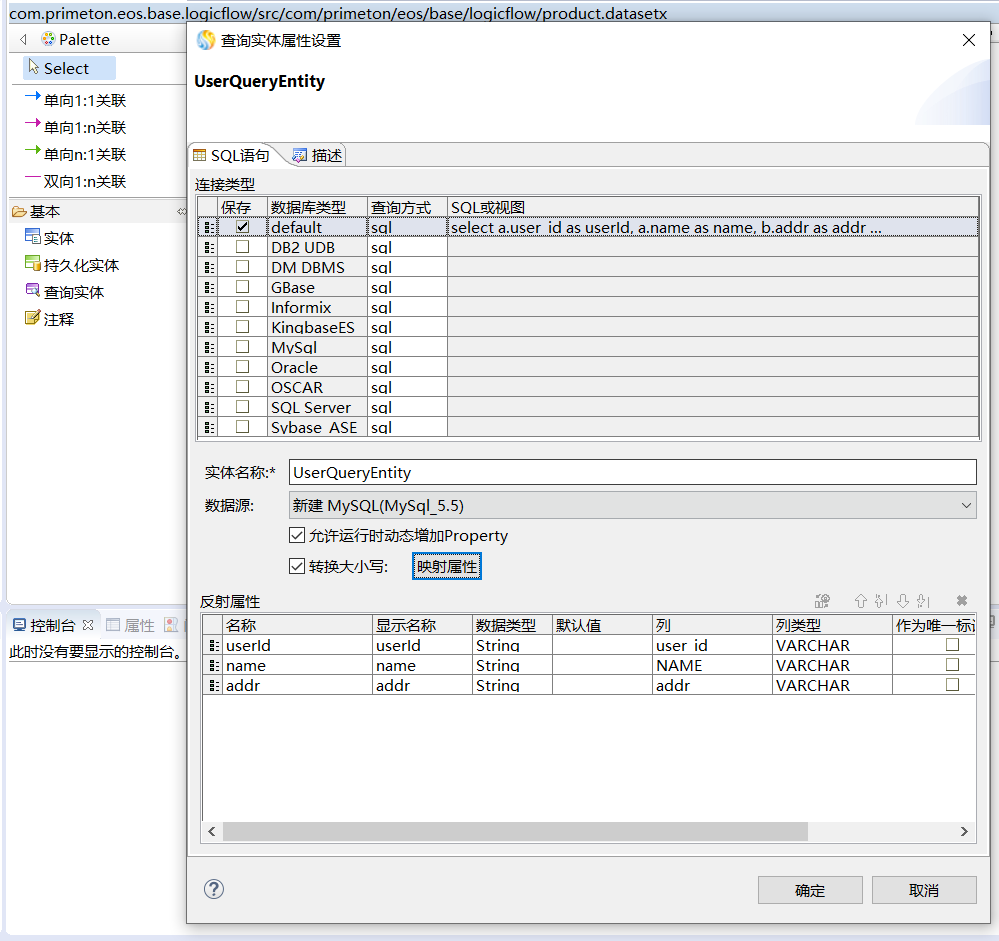Click the help question mark icon
999x941 pixels.
214,889
